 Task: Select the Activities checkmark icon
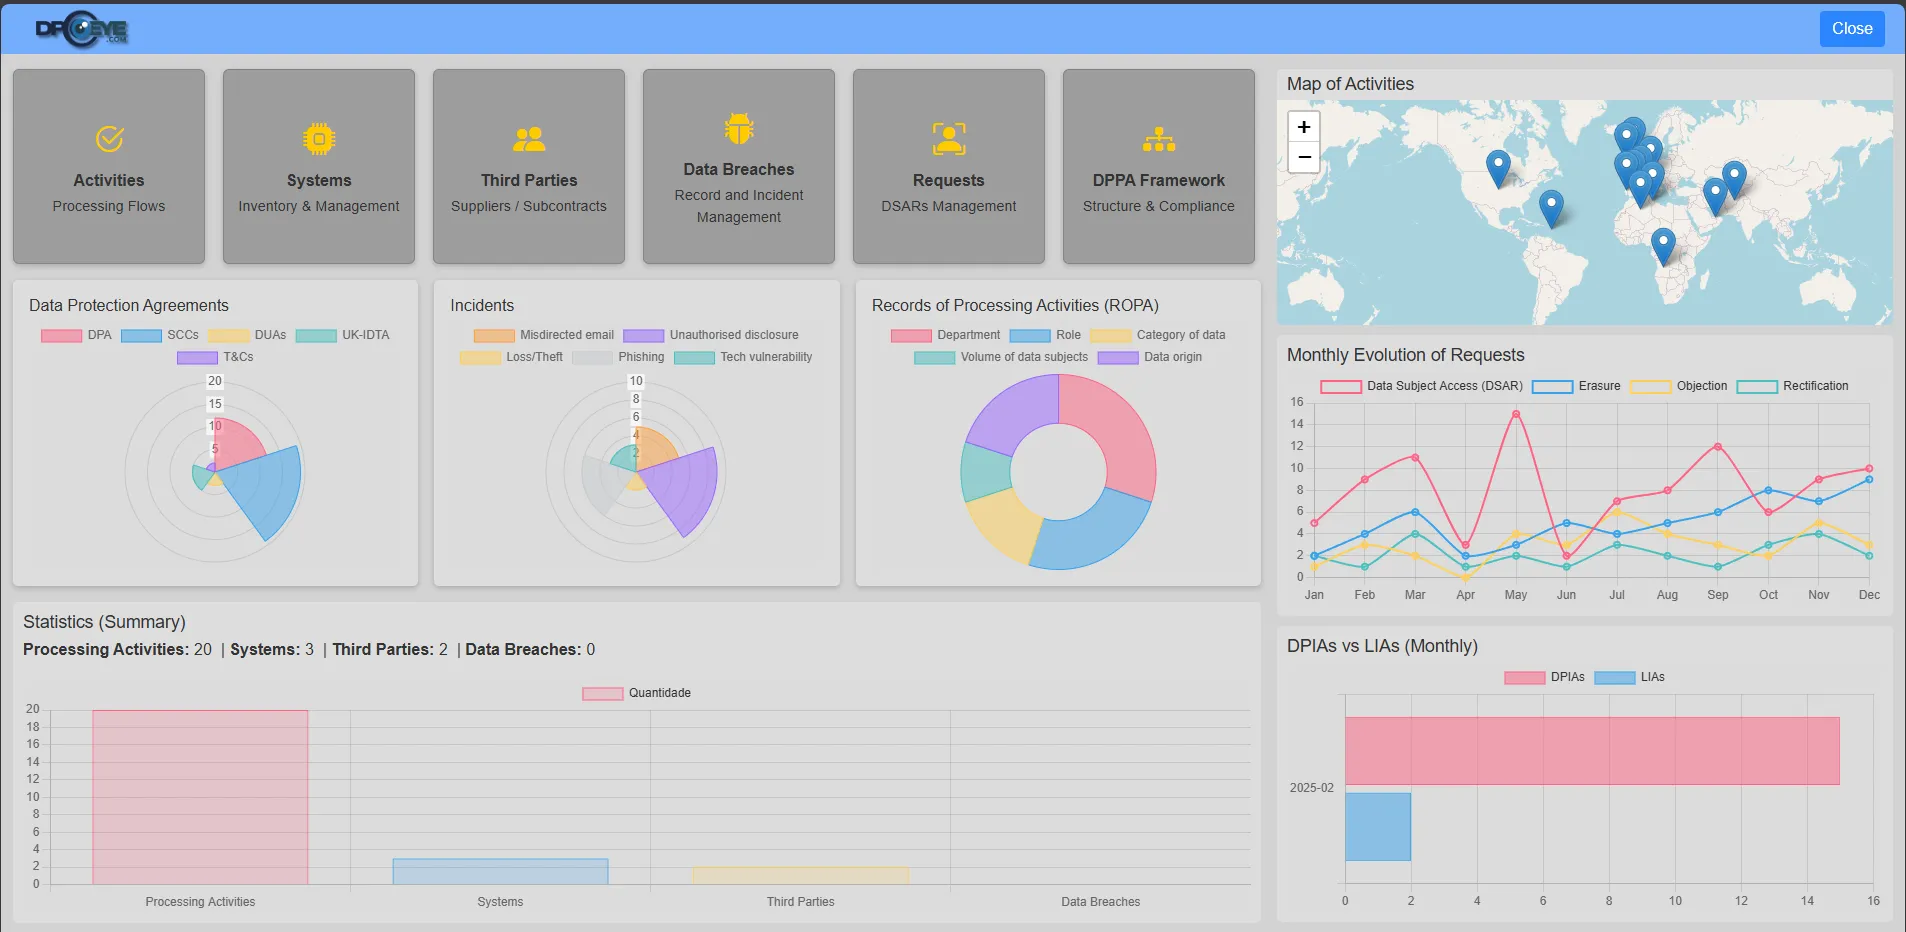pos(109,139)
